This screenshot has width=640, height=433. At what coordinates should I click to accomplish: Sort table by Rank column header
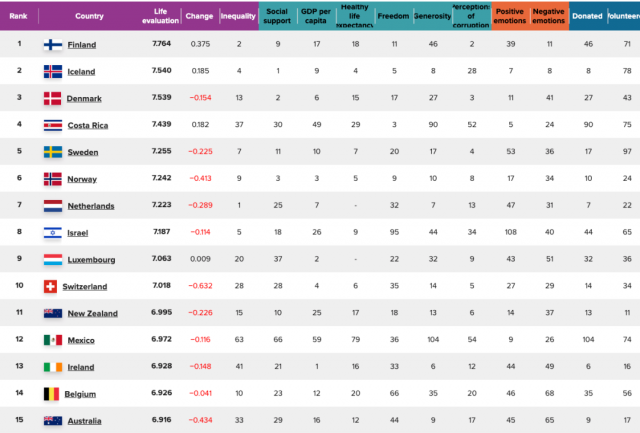point(18,15)
